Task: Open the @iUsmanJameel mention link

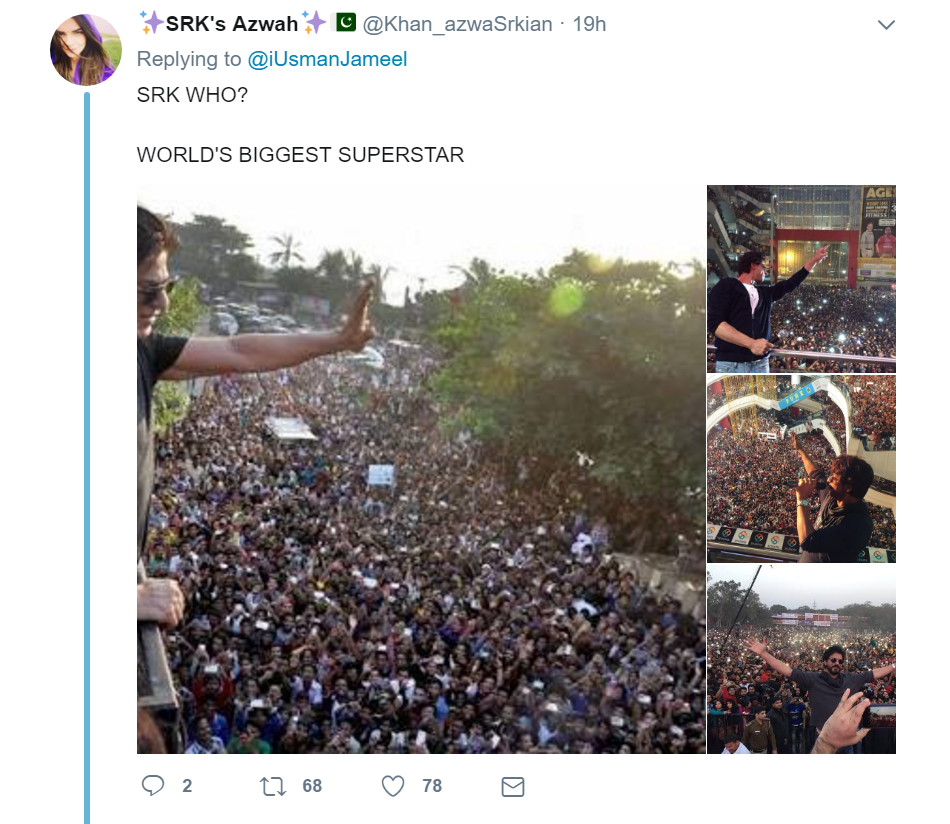Action: (327, 60)
